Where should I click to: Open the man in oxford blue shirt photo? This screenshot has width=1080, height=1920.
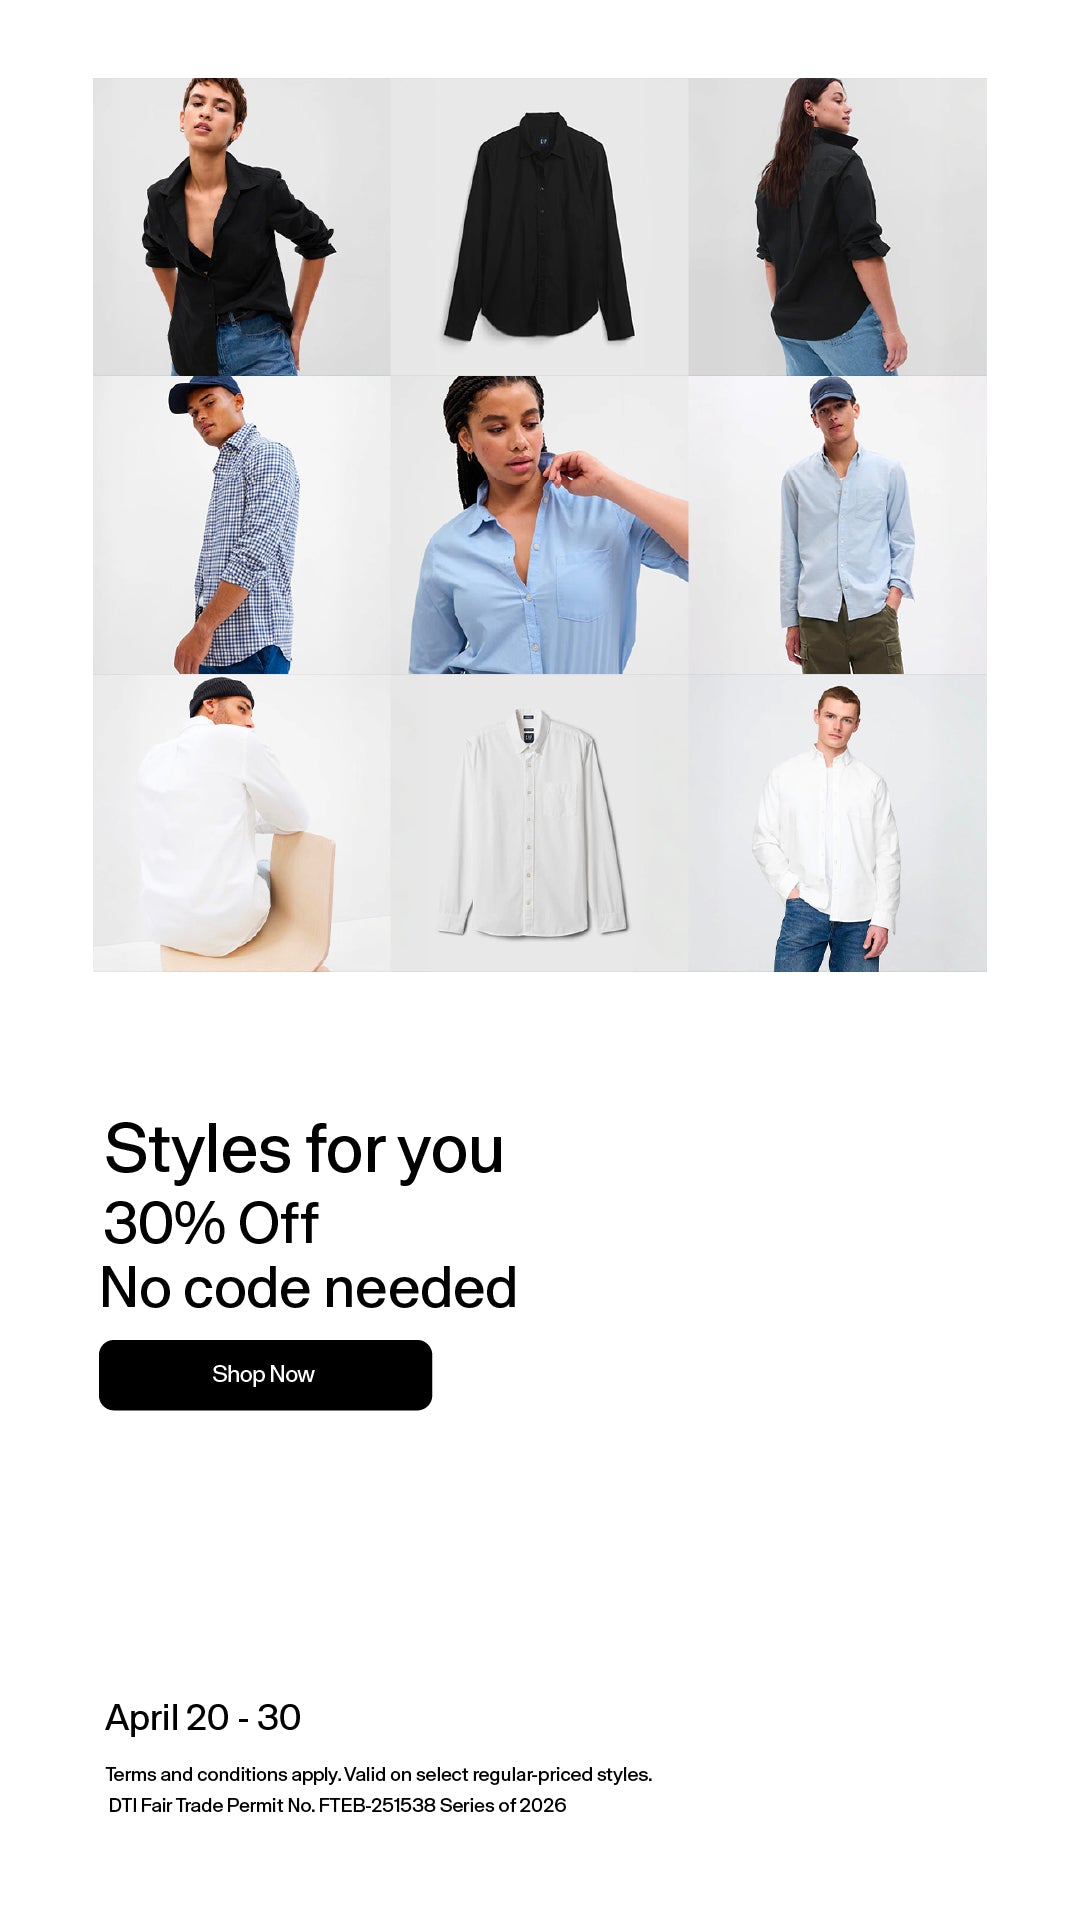(837, 525)
